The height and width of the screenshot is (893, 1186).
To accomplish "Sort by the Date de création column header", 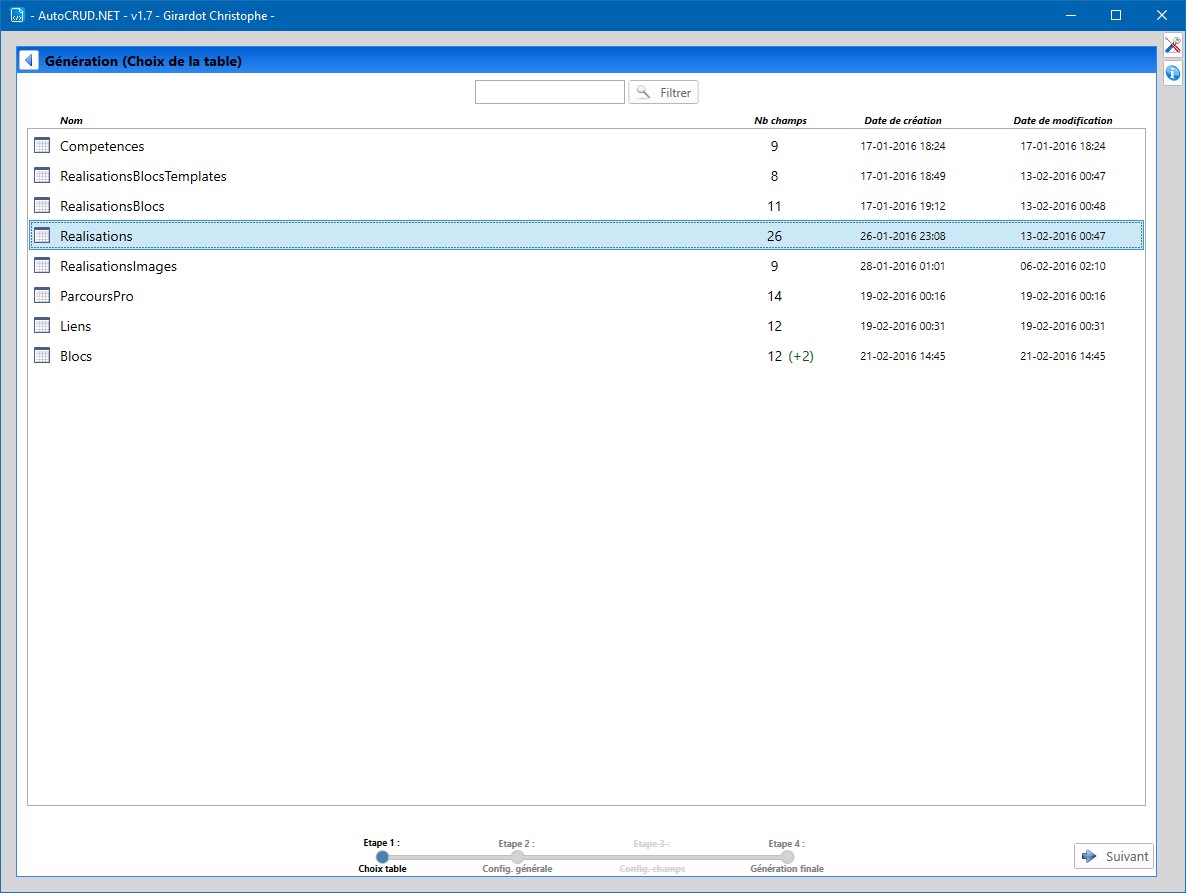I will point(902,120).
